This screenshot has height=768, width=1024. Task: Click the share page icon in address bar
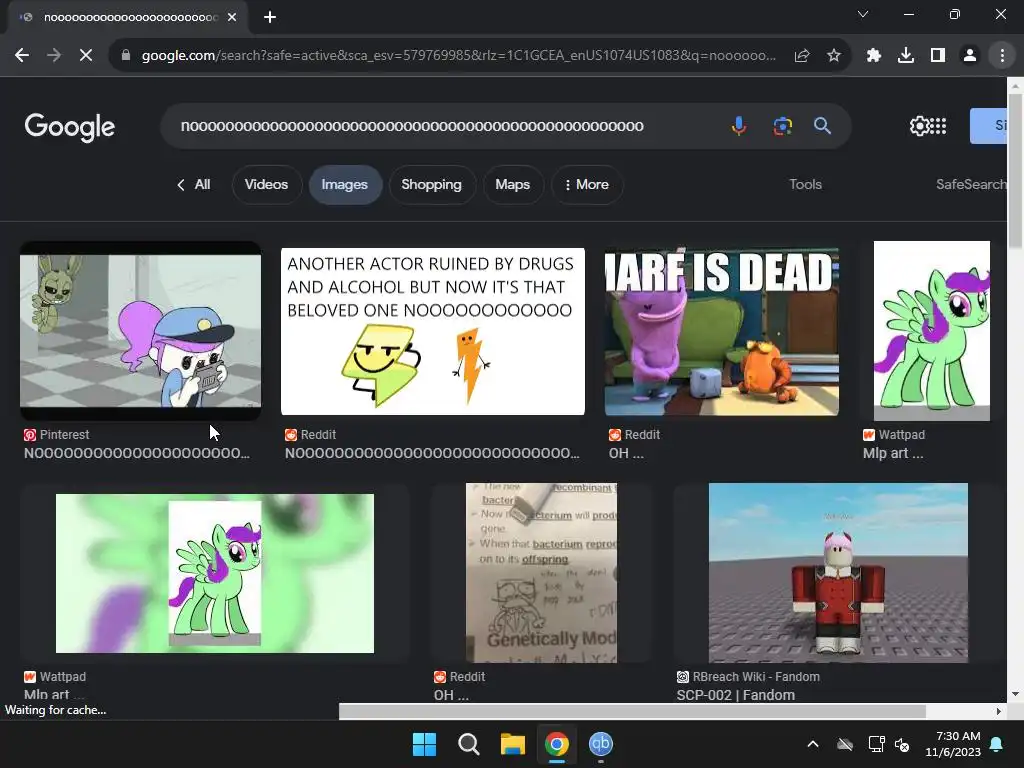coord(802,56)
